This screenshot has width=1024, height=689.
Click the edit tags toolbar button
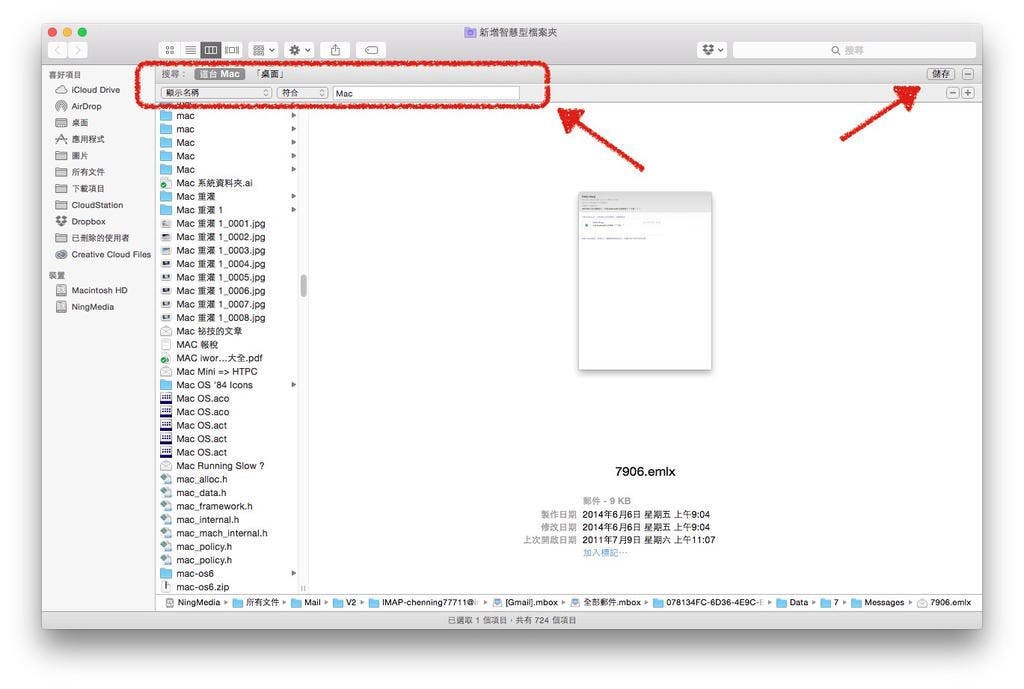click(x=371, y=50)
